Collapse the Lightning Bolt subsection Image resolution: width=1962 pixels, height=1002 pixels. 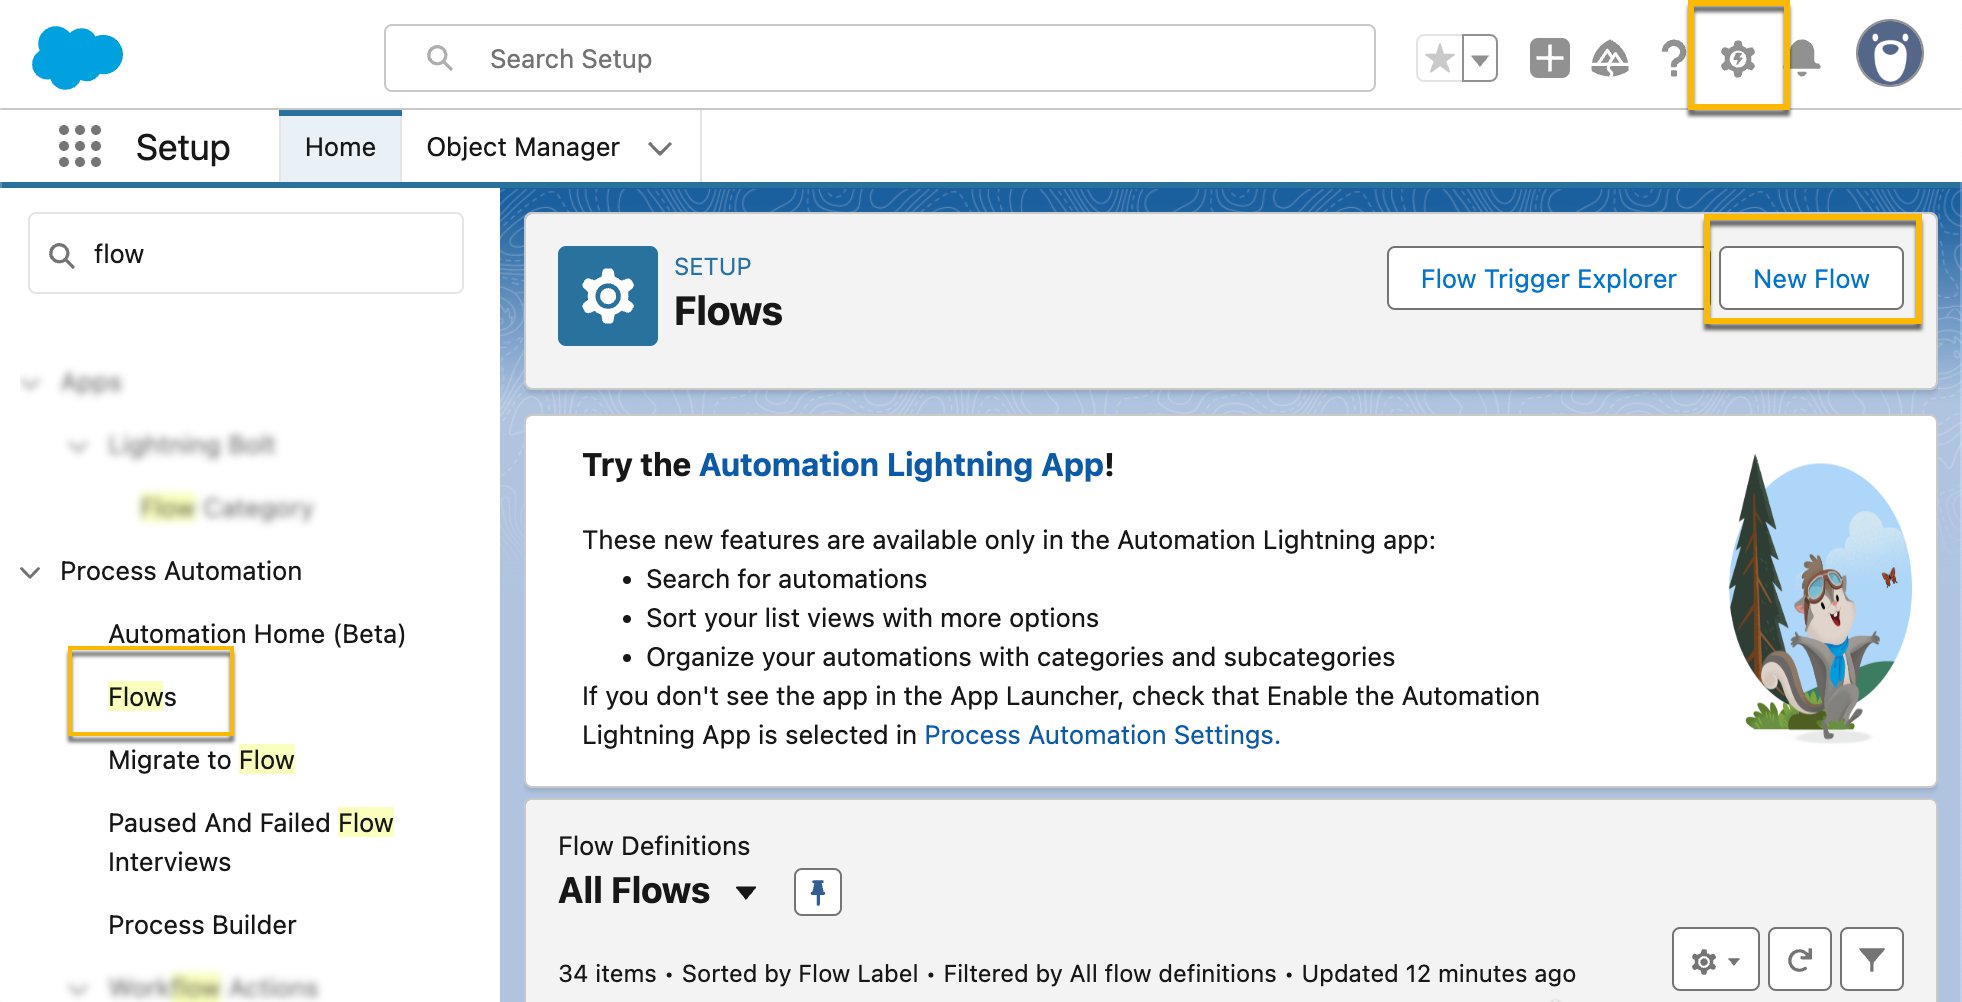78,446
